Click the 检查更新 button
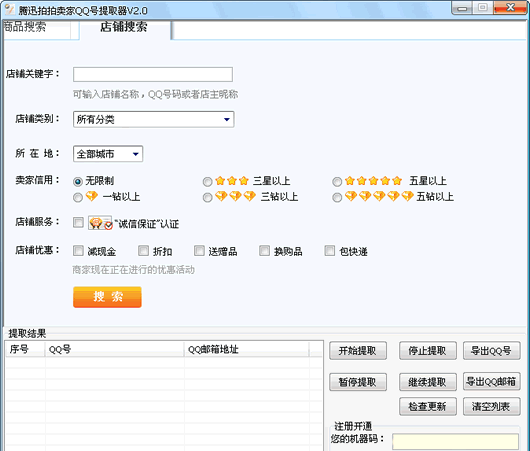 (x=428, y=406)
